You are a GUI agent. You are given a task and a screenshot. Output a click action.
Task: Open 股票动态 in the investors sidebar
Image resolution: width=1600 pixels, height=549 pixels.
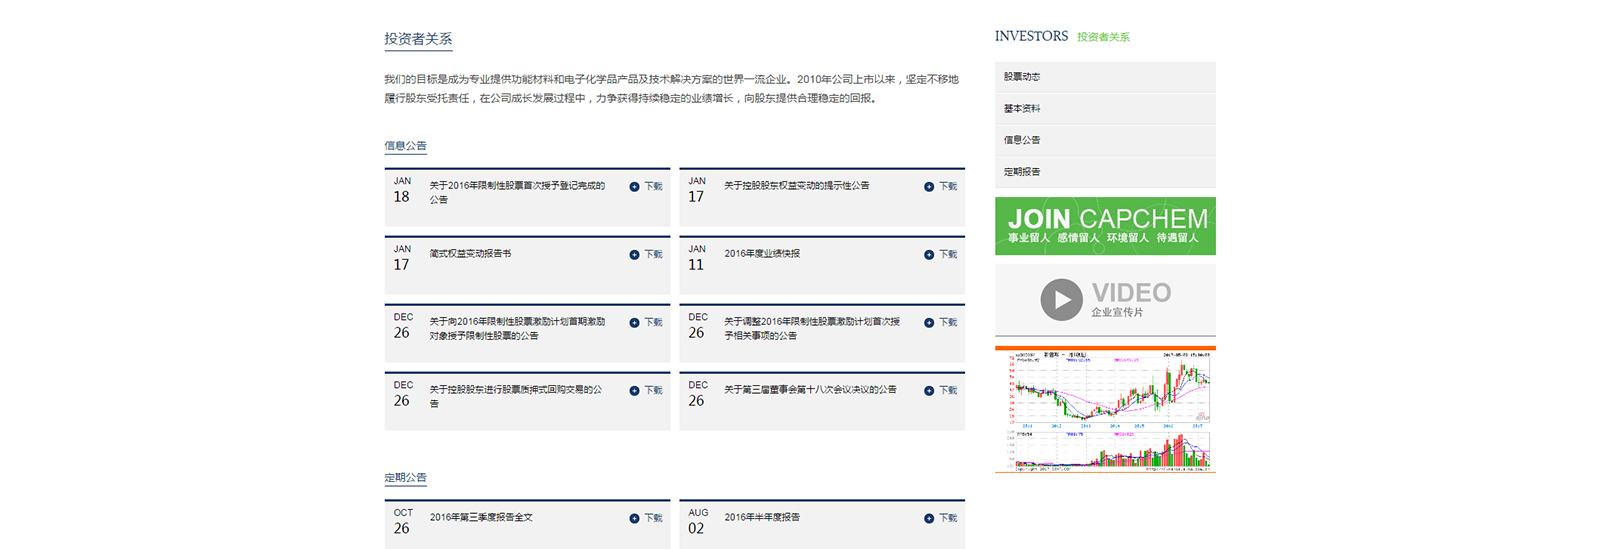pos(1022,77)
